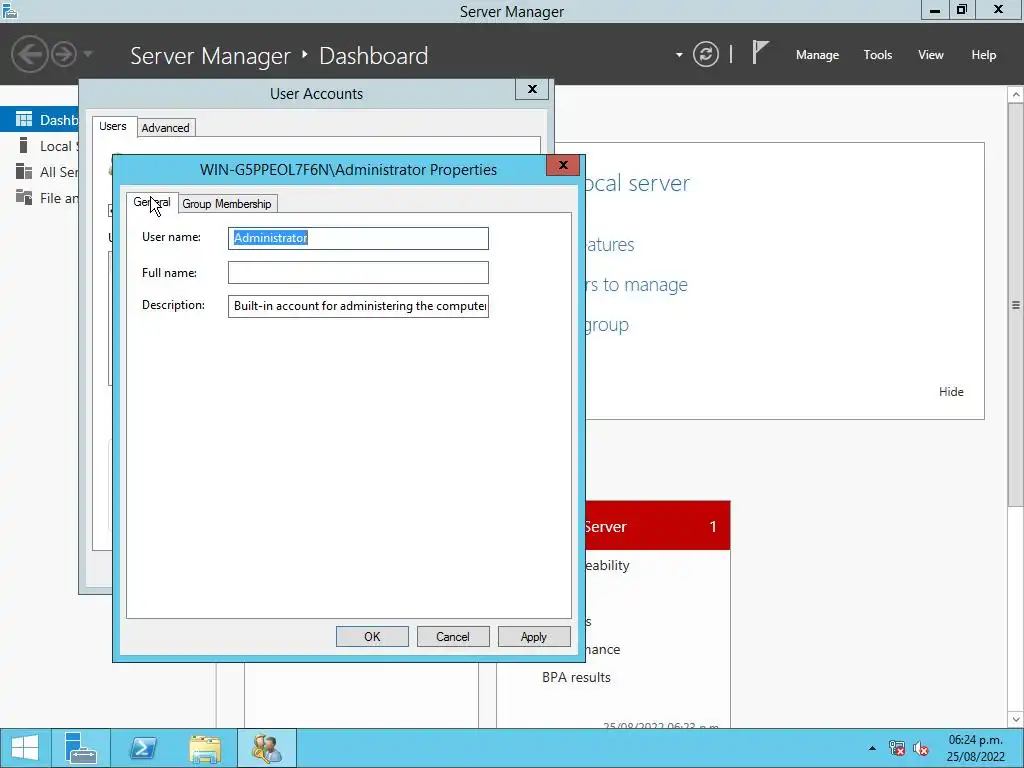
Task: Switch to the Users tab in User Accounts
Action: (x=113, y=126)
